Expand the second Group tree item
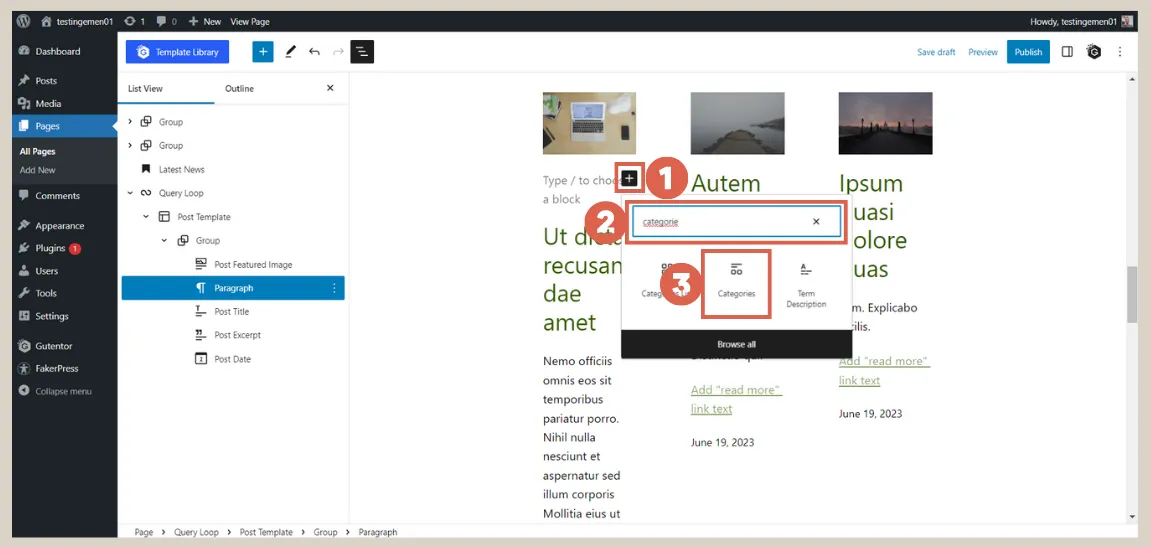1151x547 pixels. coord(130,145)
